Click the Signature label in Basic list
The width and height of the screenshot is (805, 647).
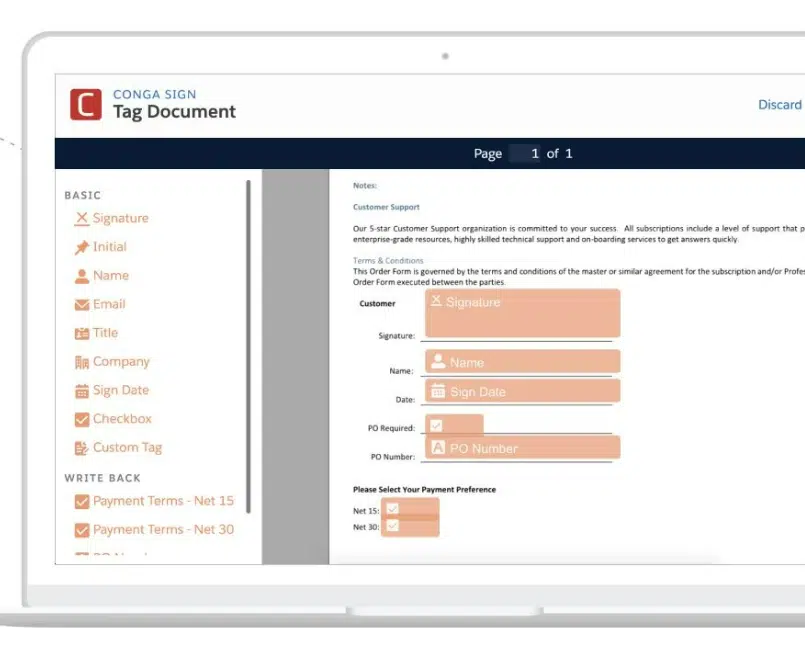(121, 218)
